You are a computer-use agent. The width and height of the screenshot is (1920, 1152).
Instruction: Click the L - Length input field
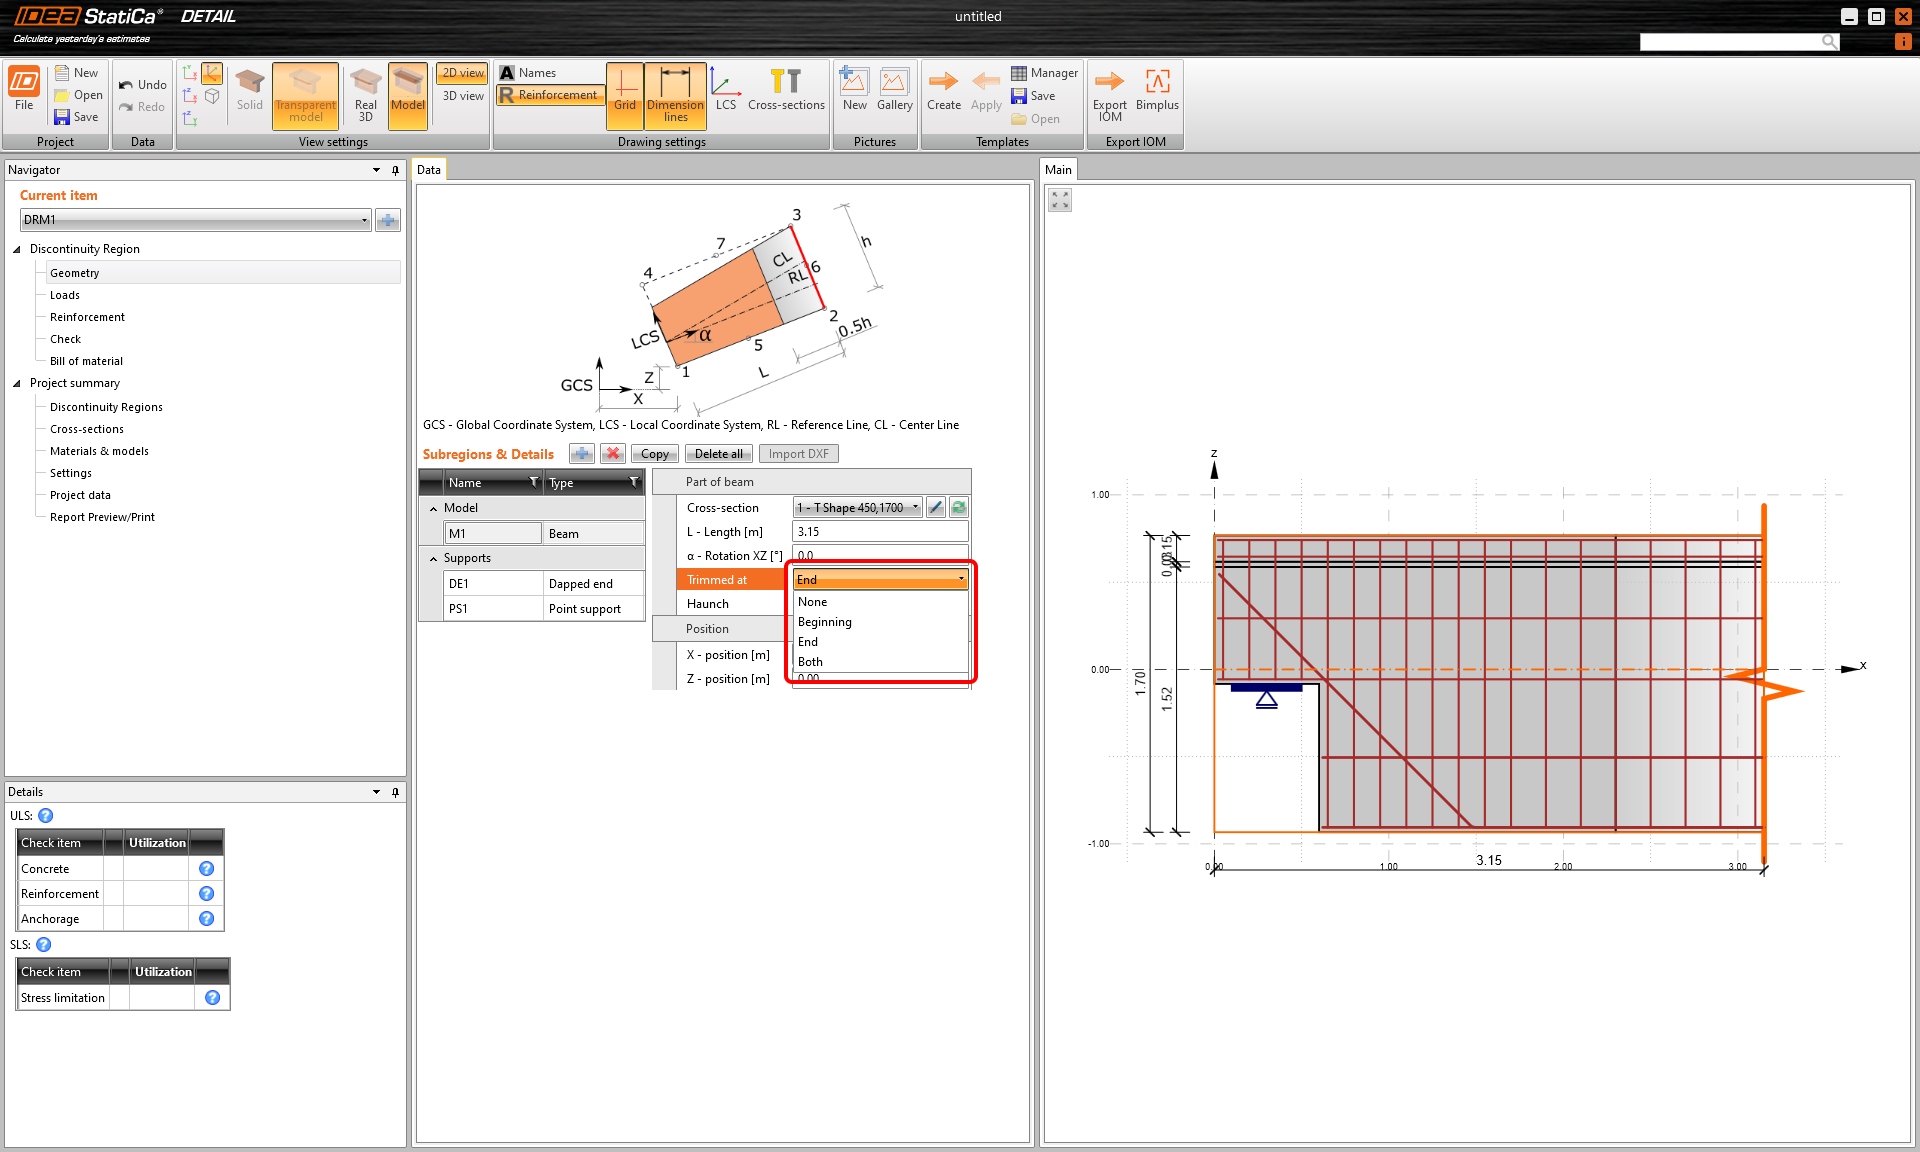pos(879,532)
